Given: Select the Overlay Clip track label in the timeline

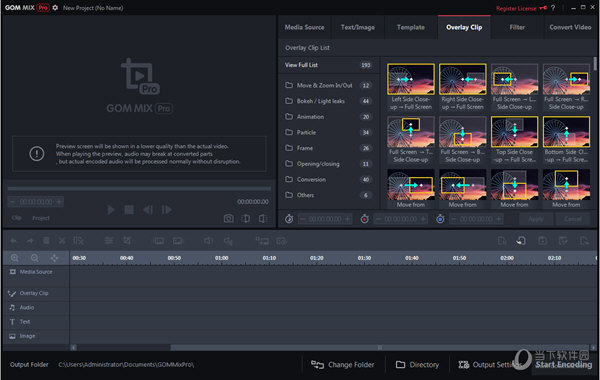Looking at the screenshot, I should 34,293.
